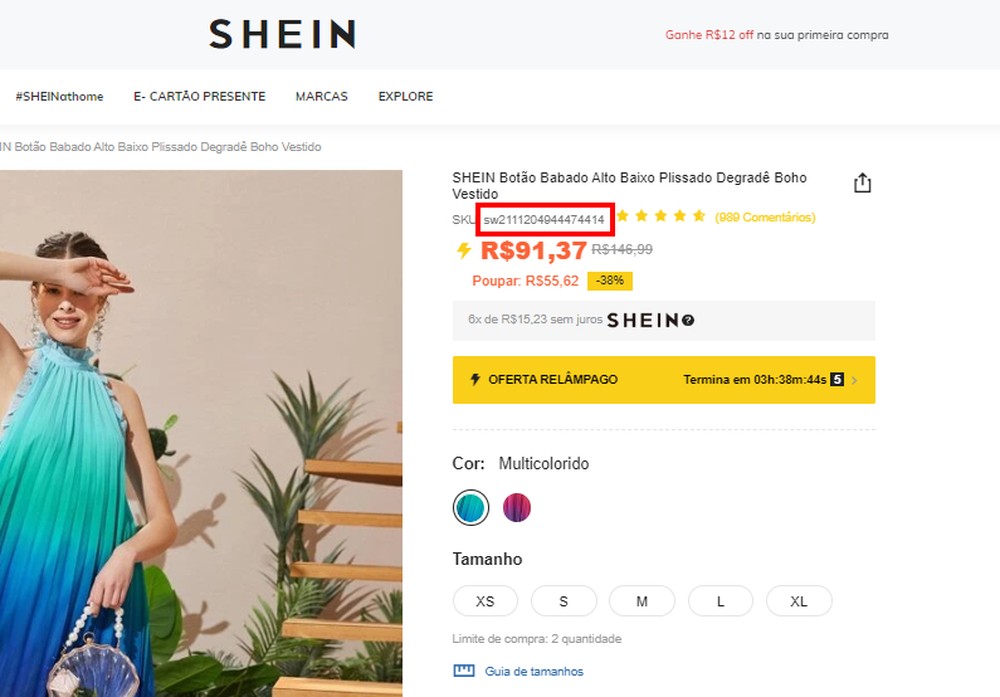Select size XL

(x=799, y=601)
